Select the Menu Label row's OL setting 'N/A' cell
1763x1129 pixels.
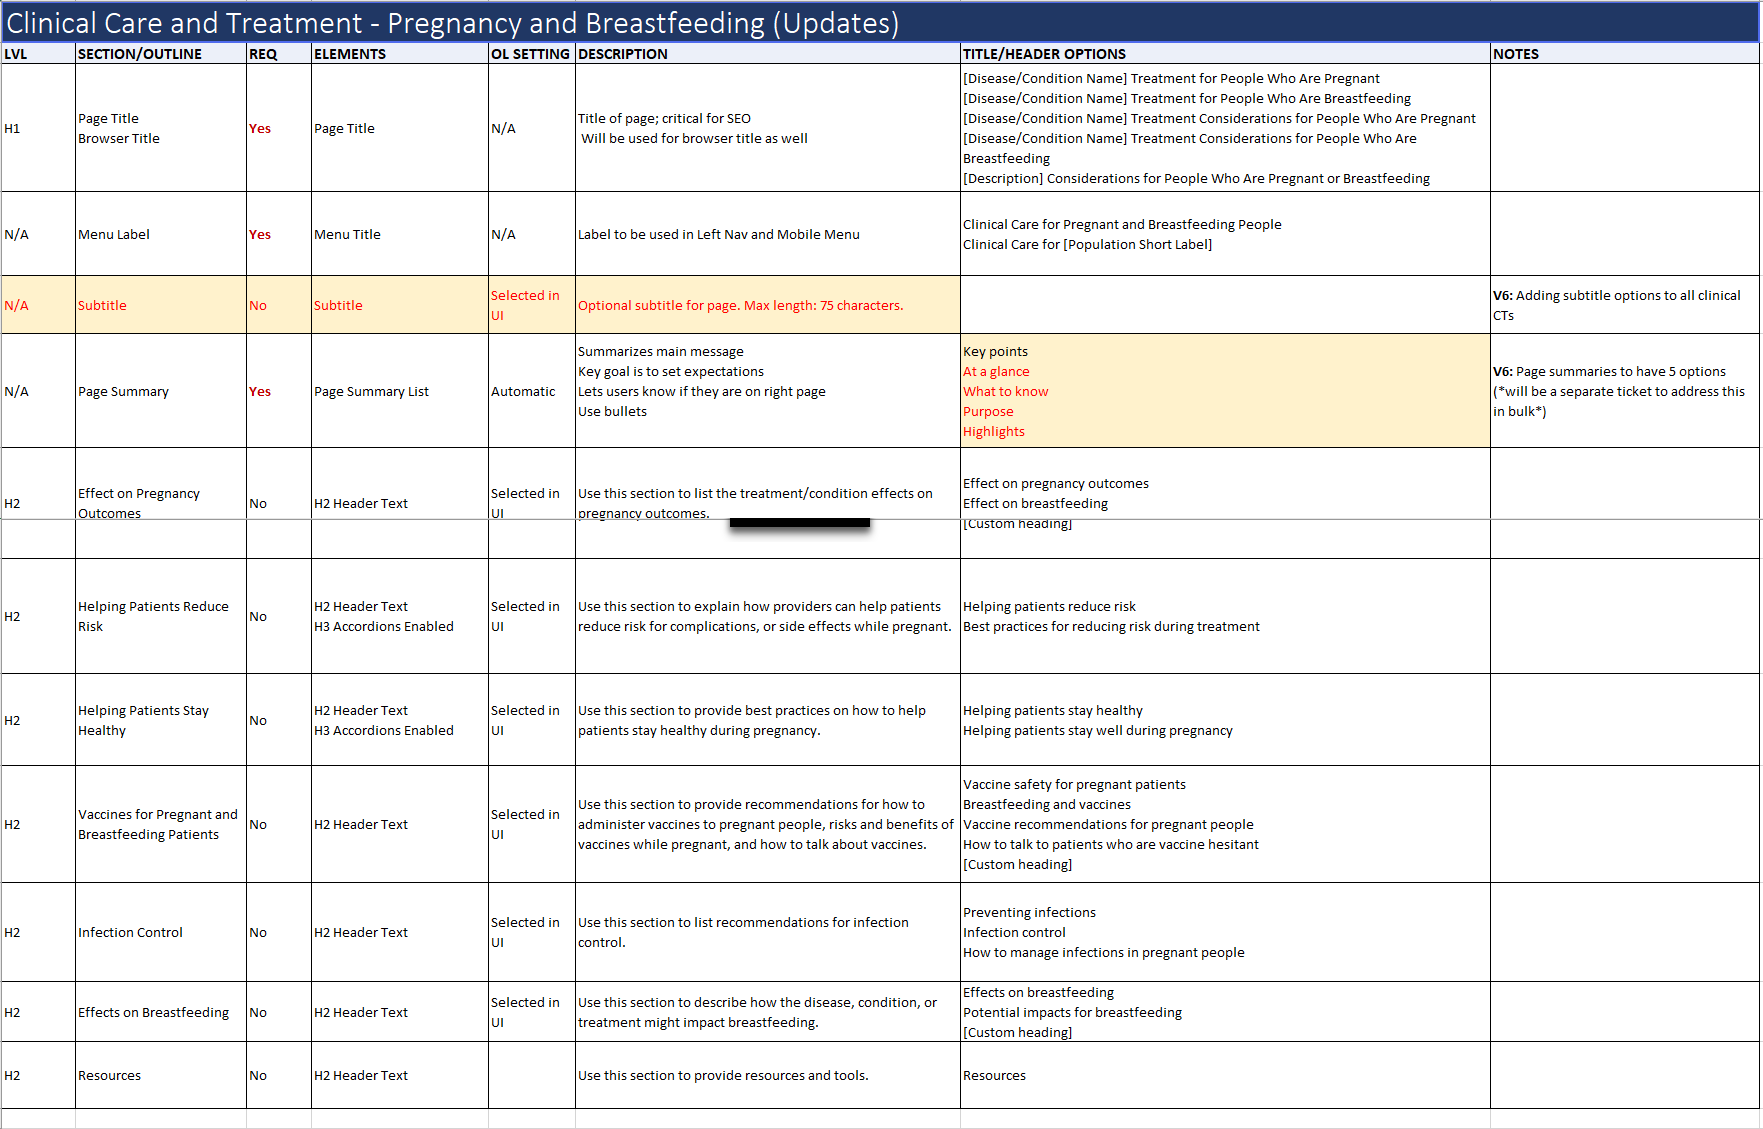click(x=532, y=234)
